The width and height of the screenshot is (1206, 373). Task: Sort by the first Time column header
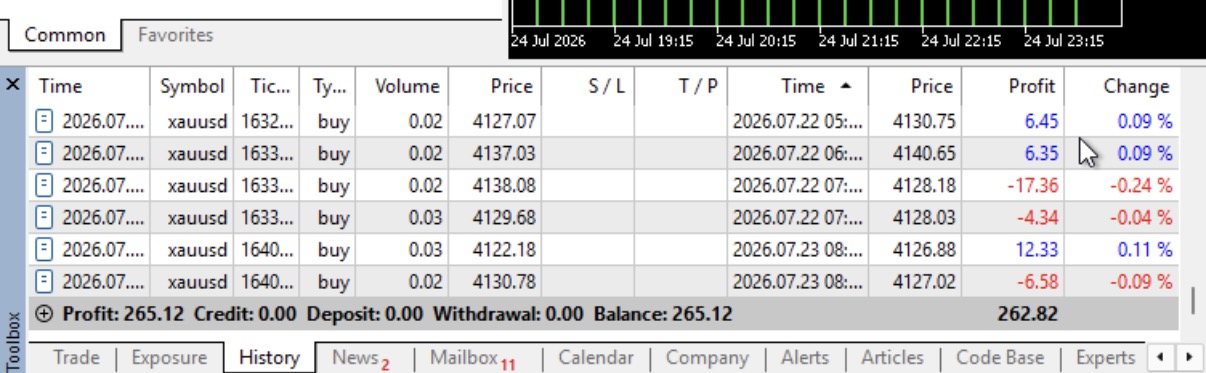click(x=89, y=86)
